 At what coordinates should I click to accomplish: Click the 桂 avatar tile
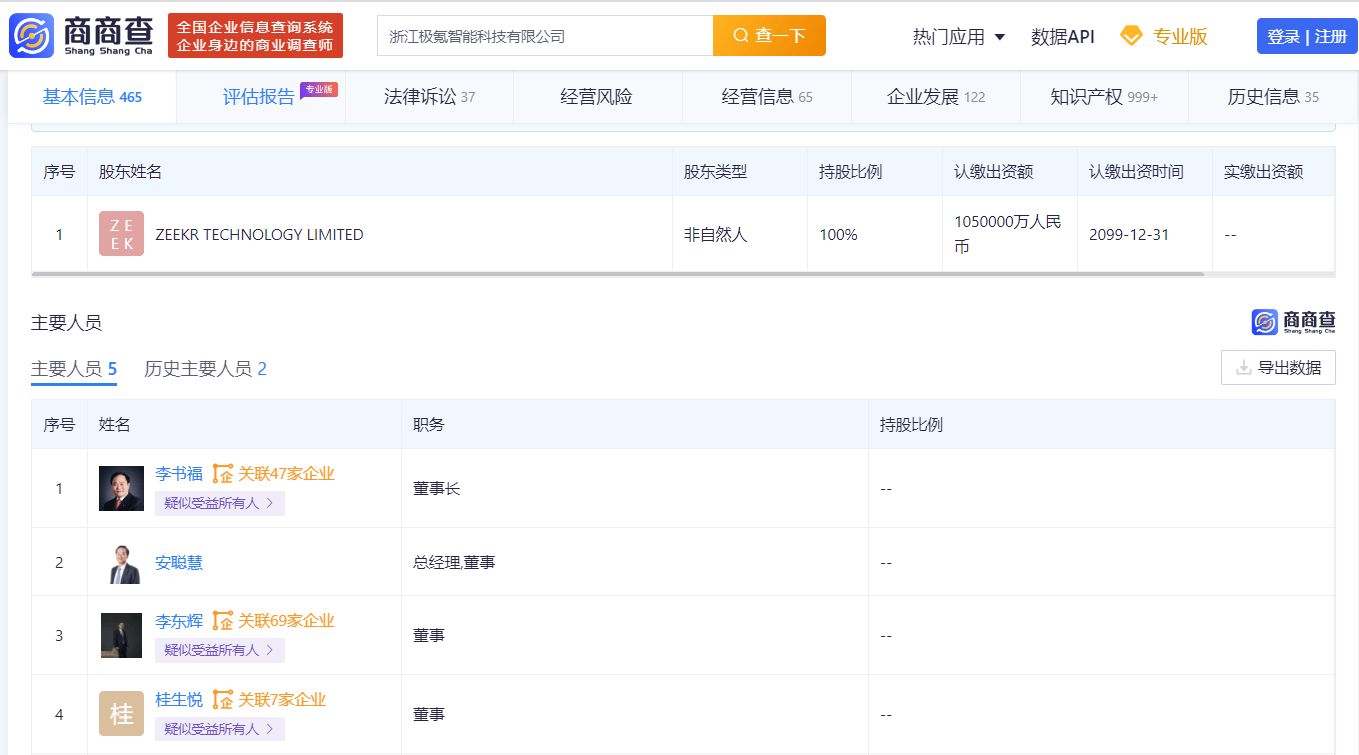tap(121, 714)
